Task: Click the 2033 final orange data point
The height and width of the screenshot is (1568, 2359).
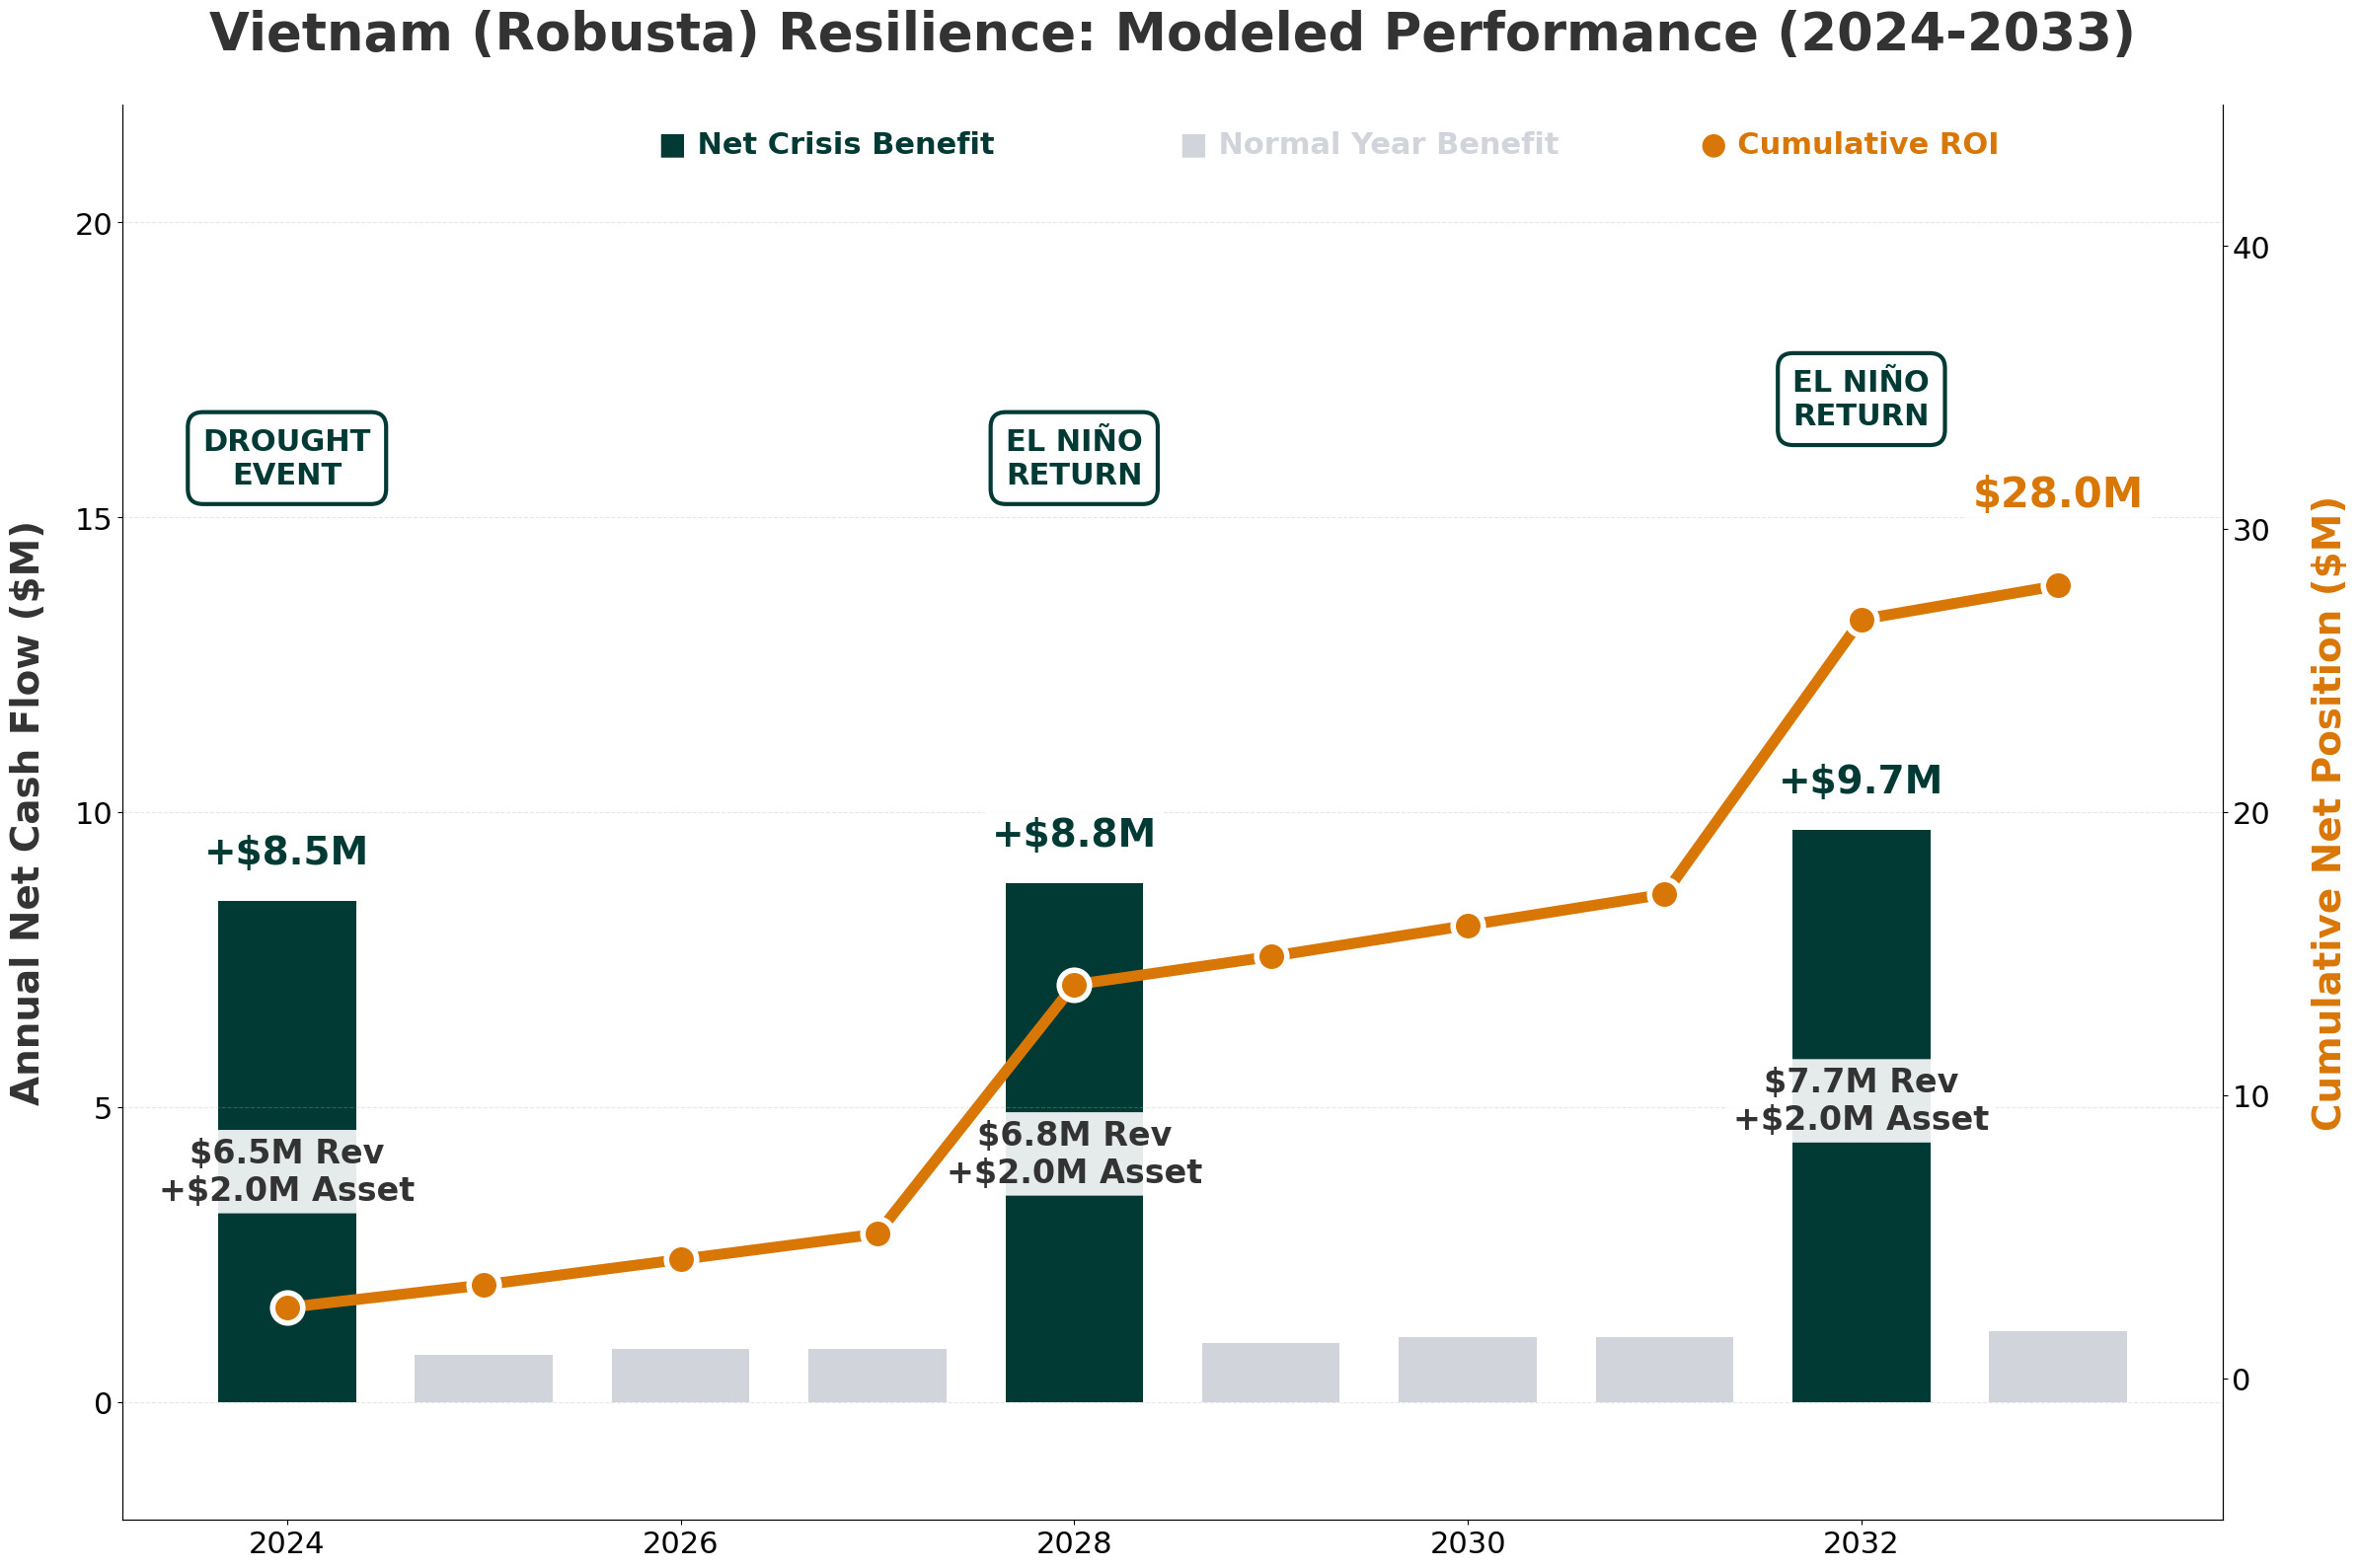Action: [x=2057, y=586]
